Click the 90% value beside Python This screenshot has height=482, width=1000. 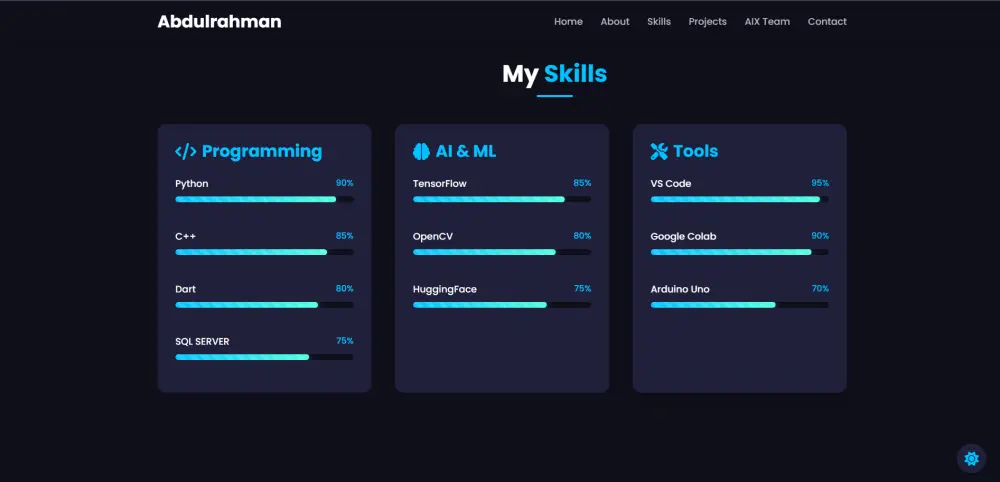pos(344,183)
